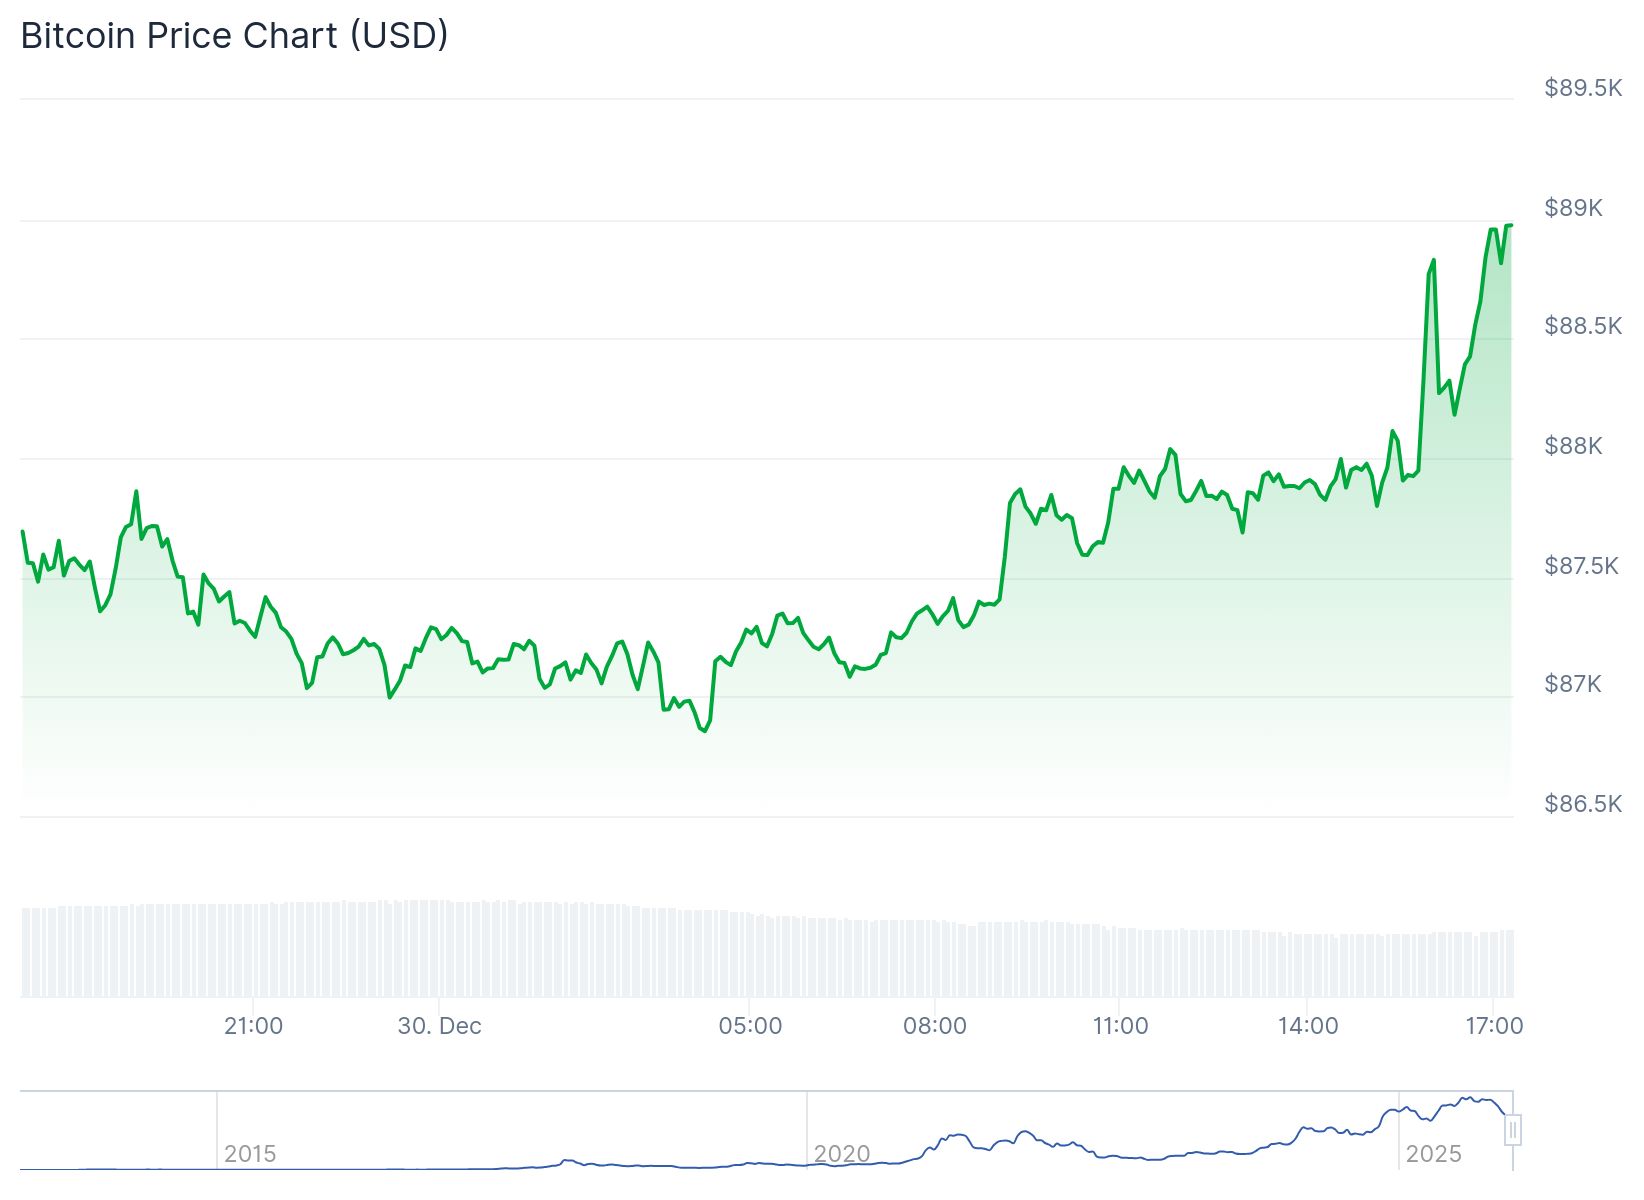Select the 08:00 time axis label
The height and width of the screenshot is (1200, 1644).
[x=935, y=1026]
